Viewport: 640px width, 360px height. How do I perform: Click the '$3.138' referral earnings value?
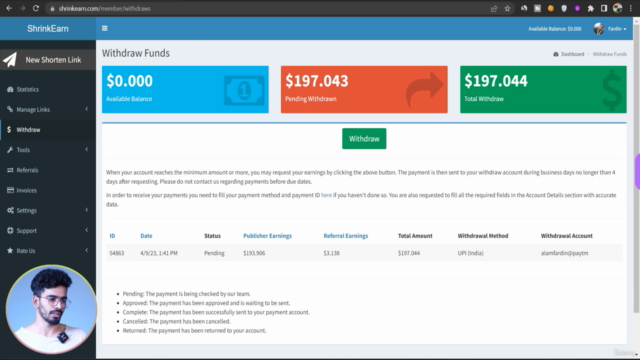tap(331, 253)
